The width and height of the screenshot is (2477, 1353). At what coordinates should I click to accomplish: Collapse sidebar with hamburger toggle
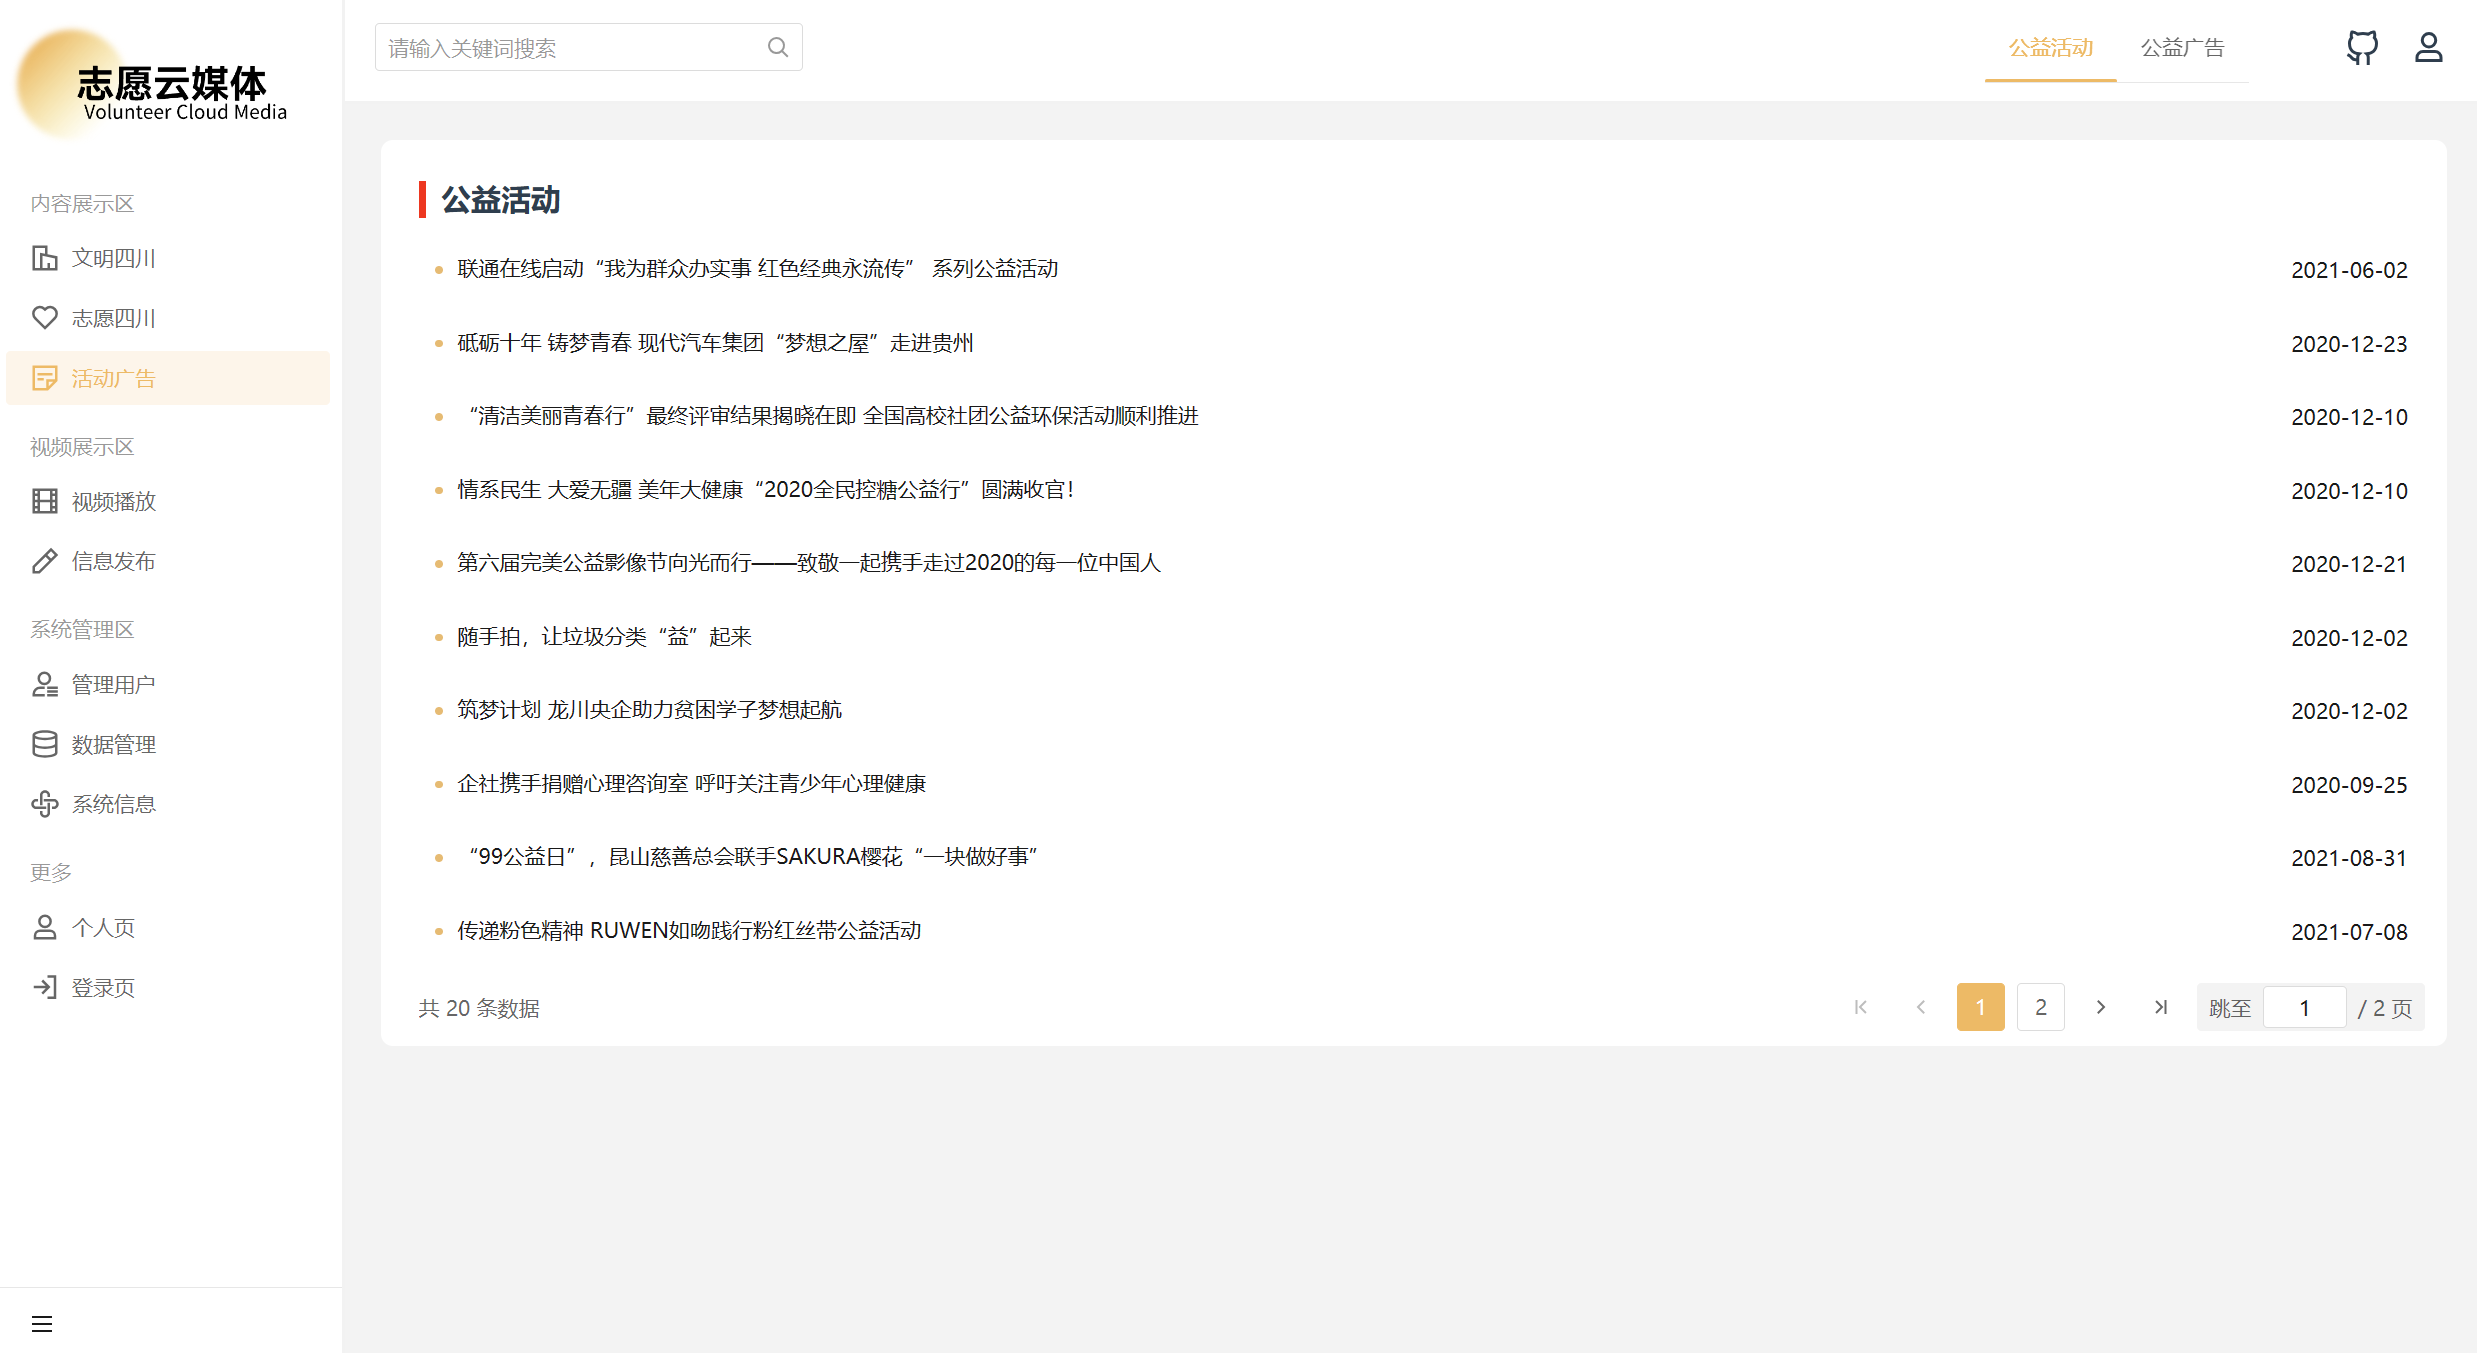coord(42,1324)
